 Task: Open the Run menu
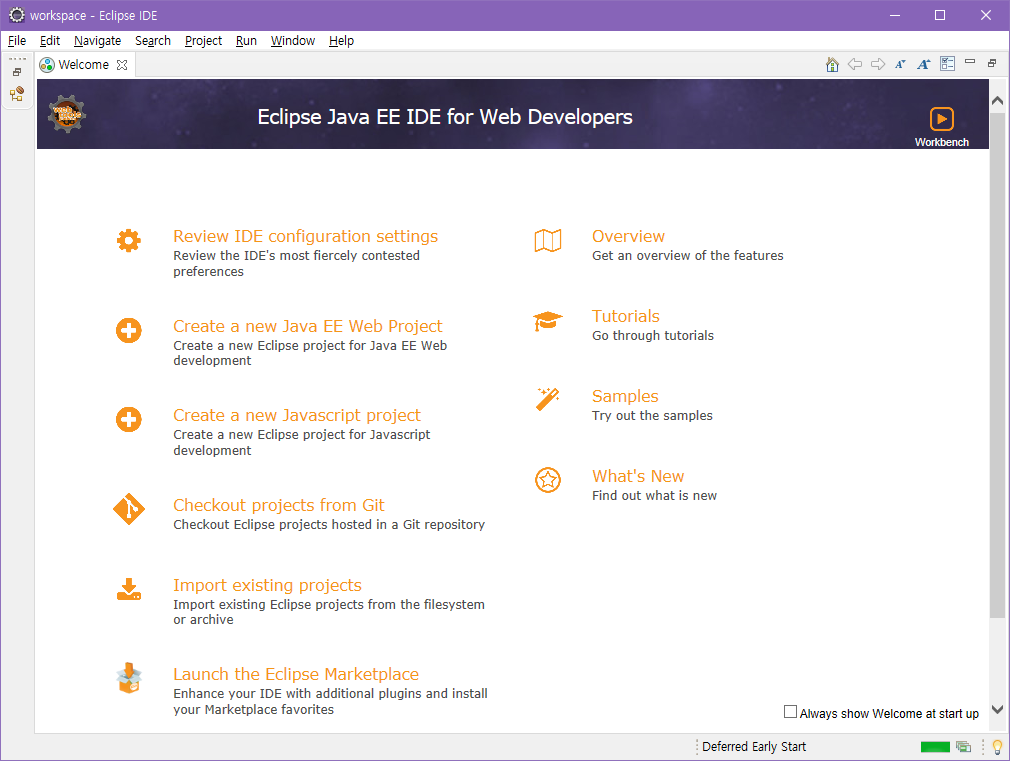click(246, 41)
